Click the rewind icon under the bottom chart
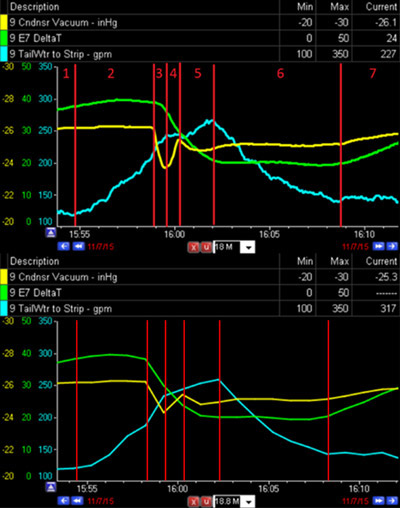Image resolution: width=400 pixels, height=508 pixels. coord(78,500)
